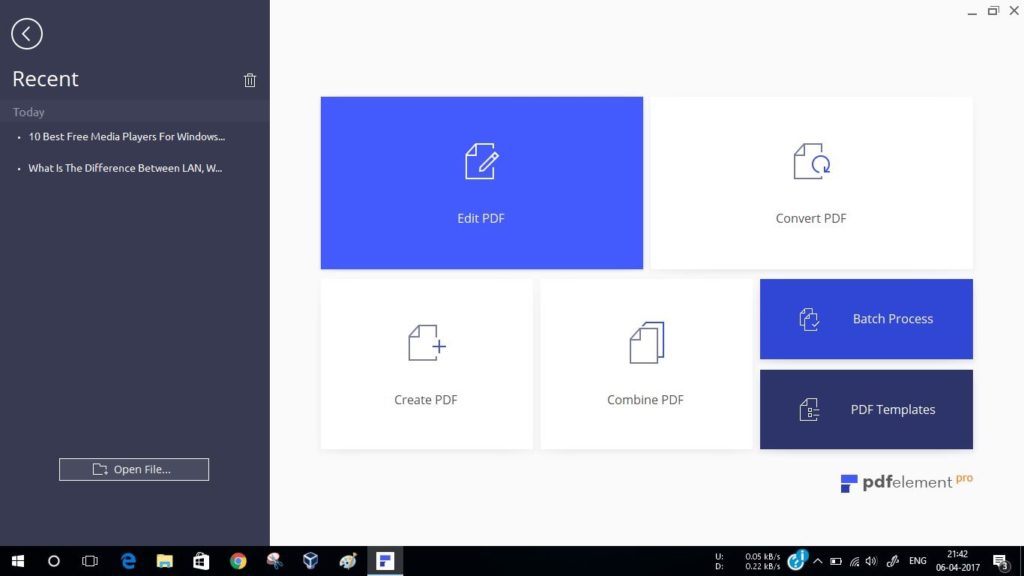Select the Create PDF tool

tap(426, 363)
